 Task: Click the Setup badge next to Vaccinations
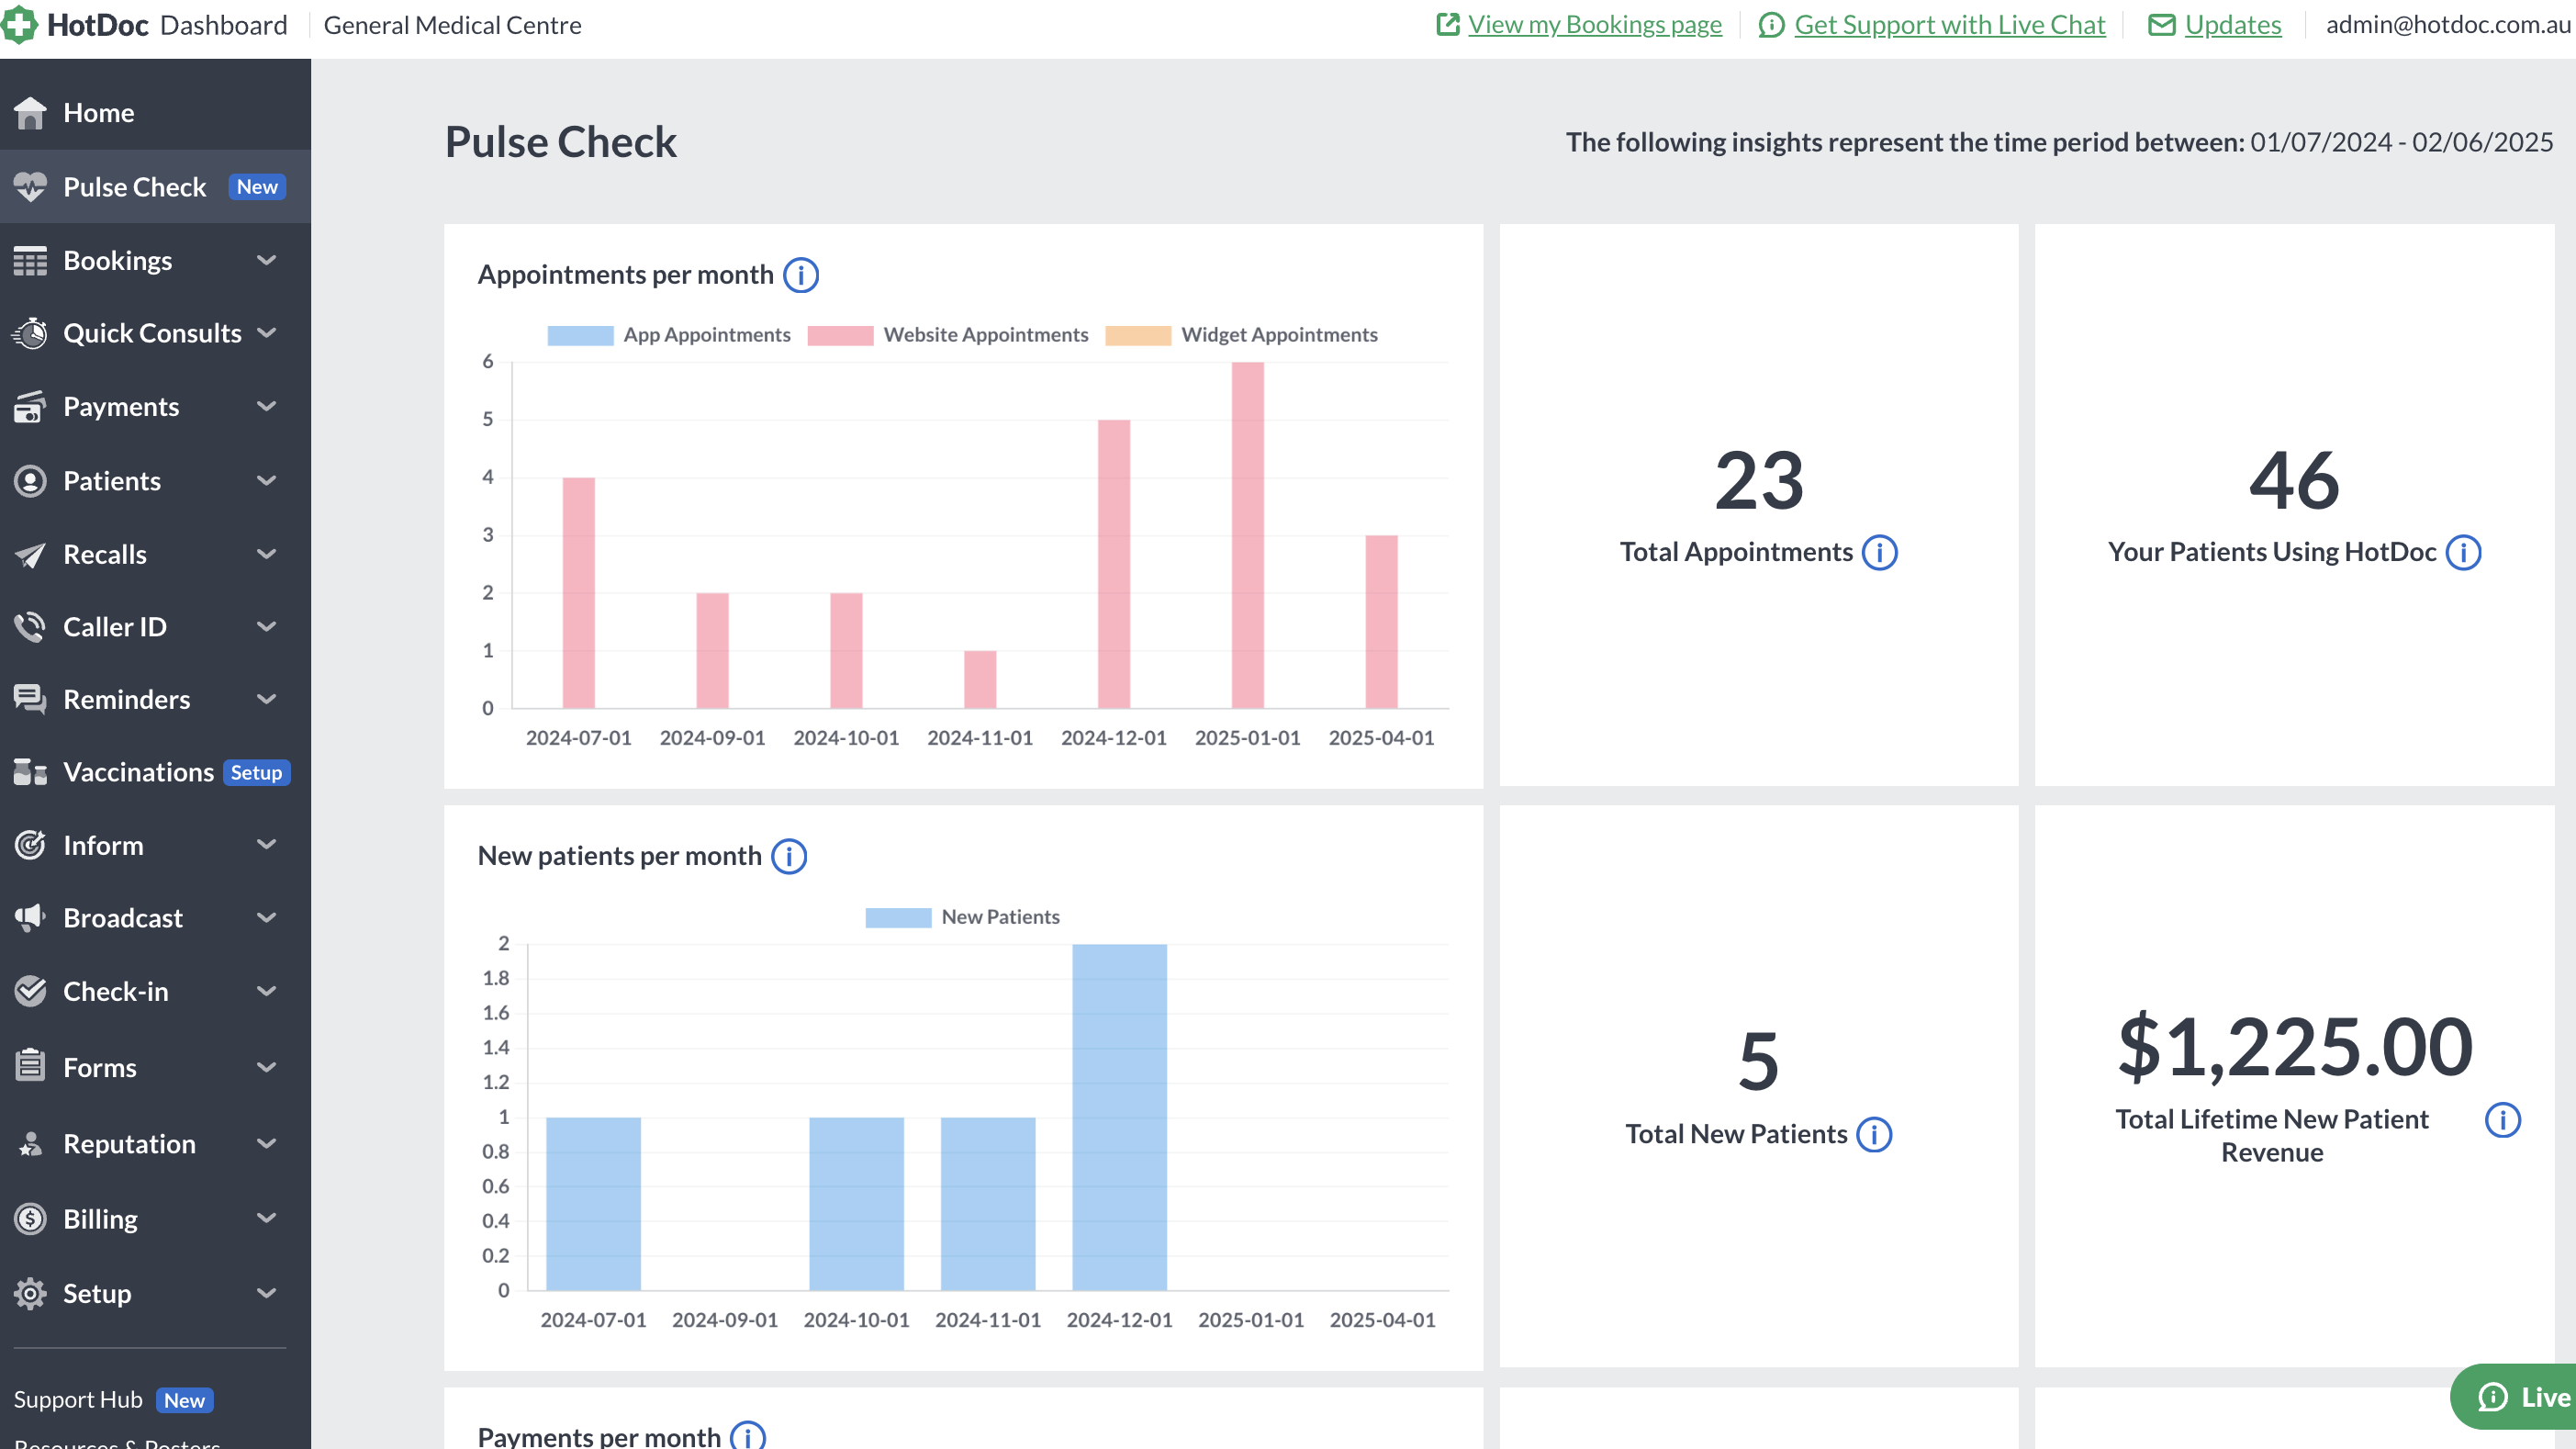[256, 773]
